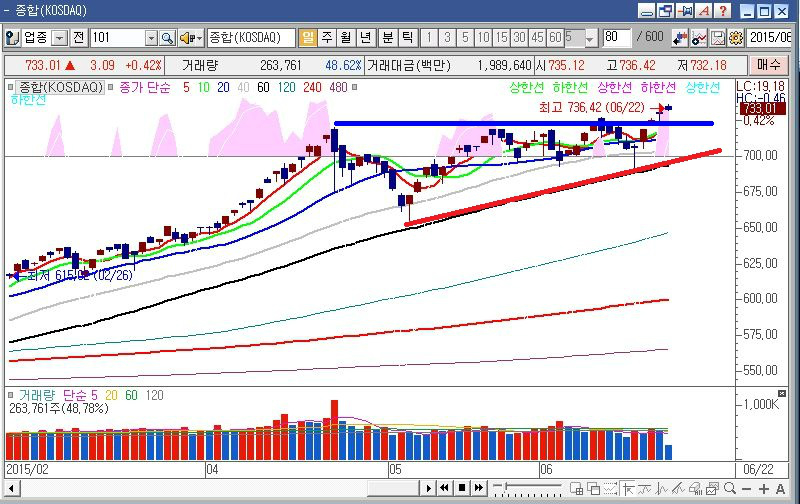Click the save chart layout icon
The height and width of the screenshot is (504, 800).
(718, 38)
